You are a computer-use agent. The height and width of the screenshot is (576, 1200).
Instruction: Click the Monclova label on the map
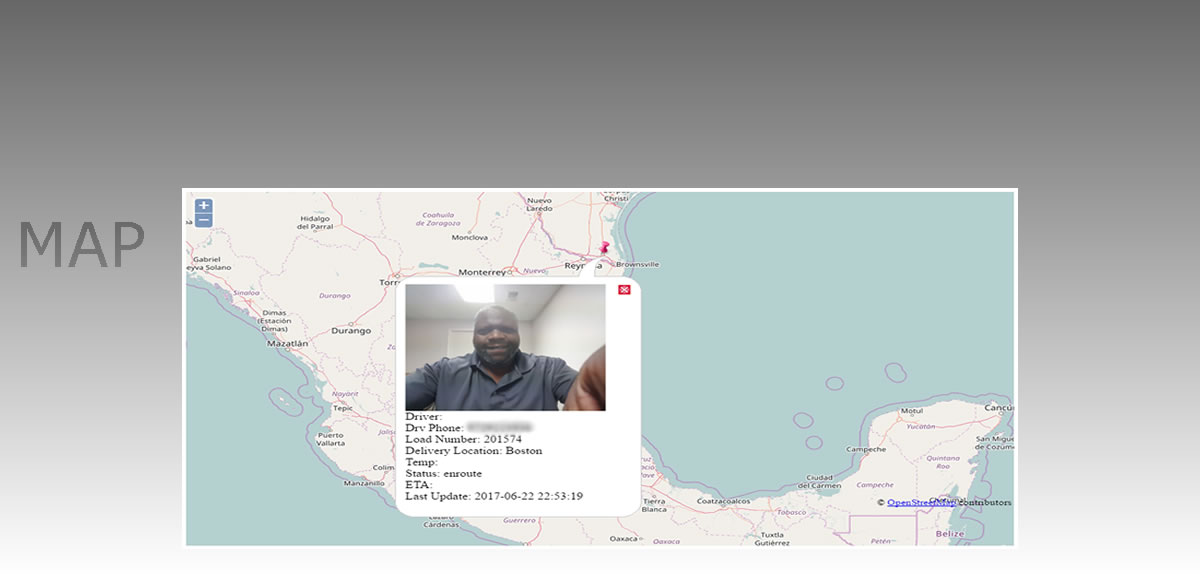(469, 238)
